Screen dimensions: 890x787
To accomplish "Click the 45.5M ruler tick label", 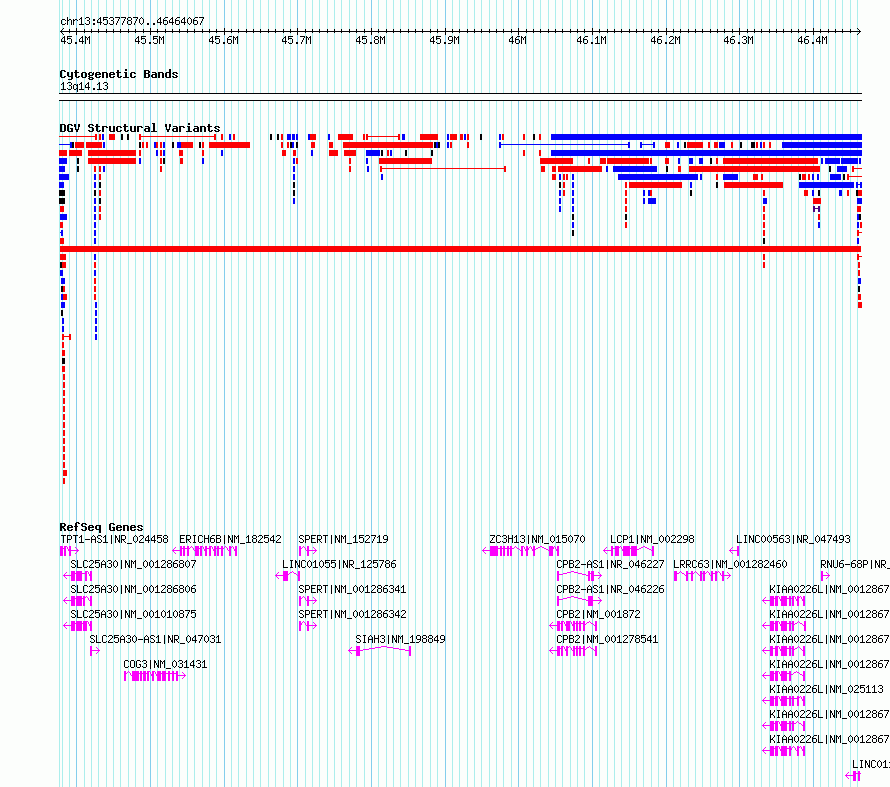I will click(149, 40).
